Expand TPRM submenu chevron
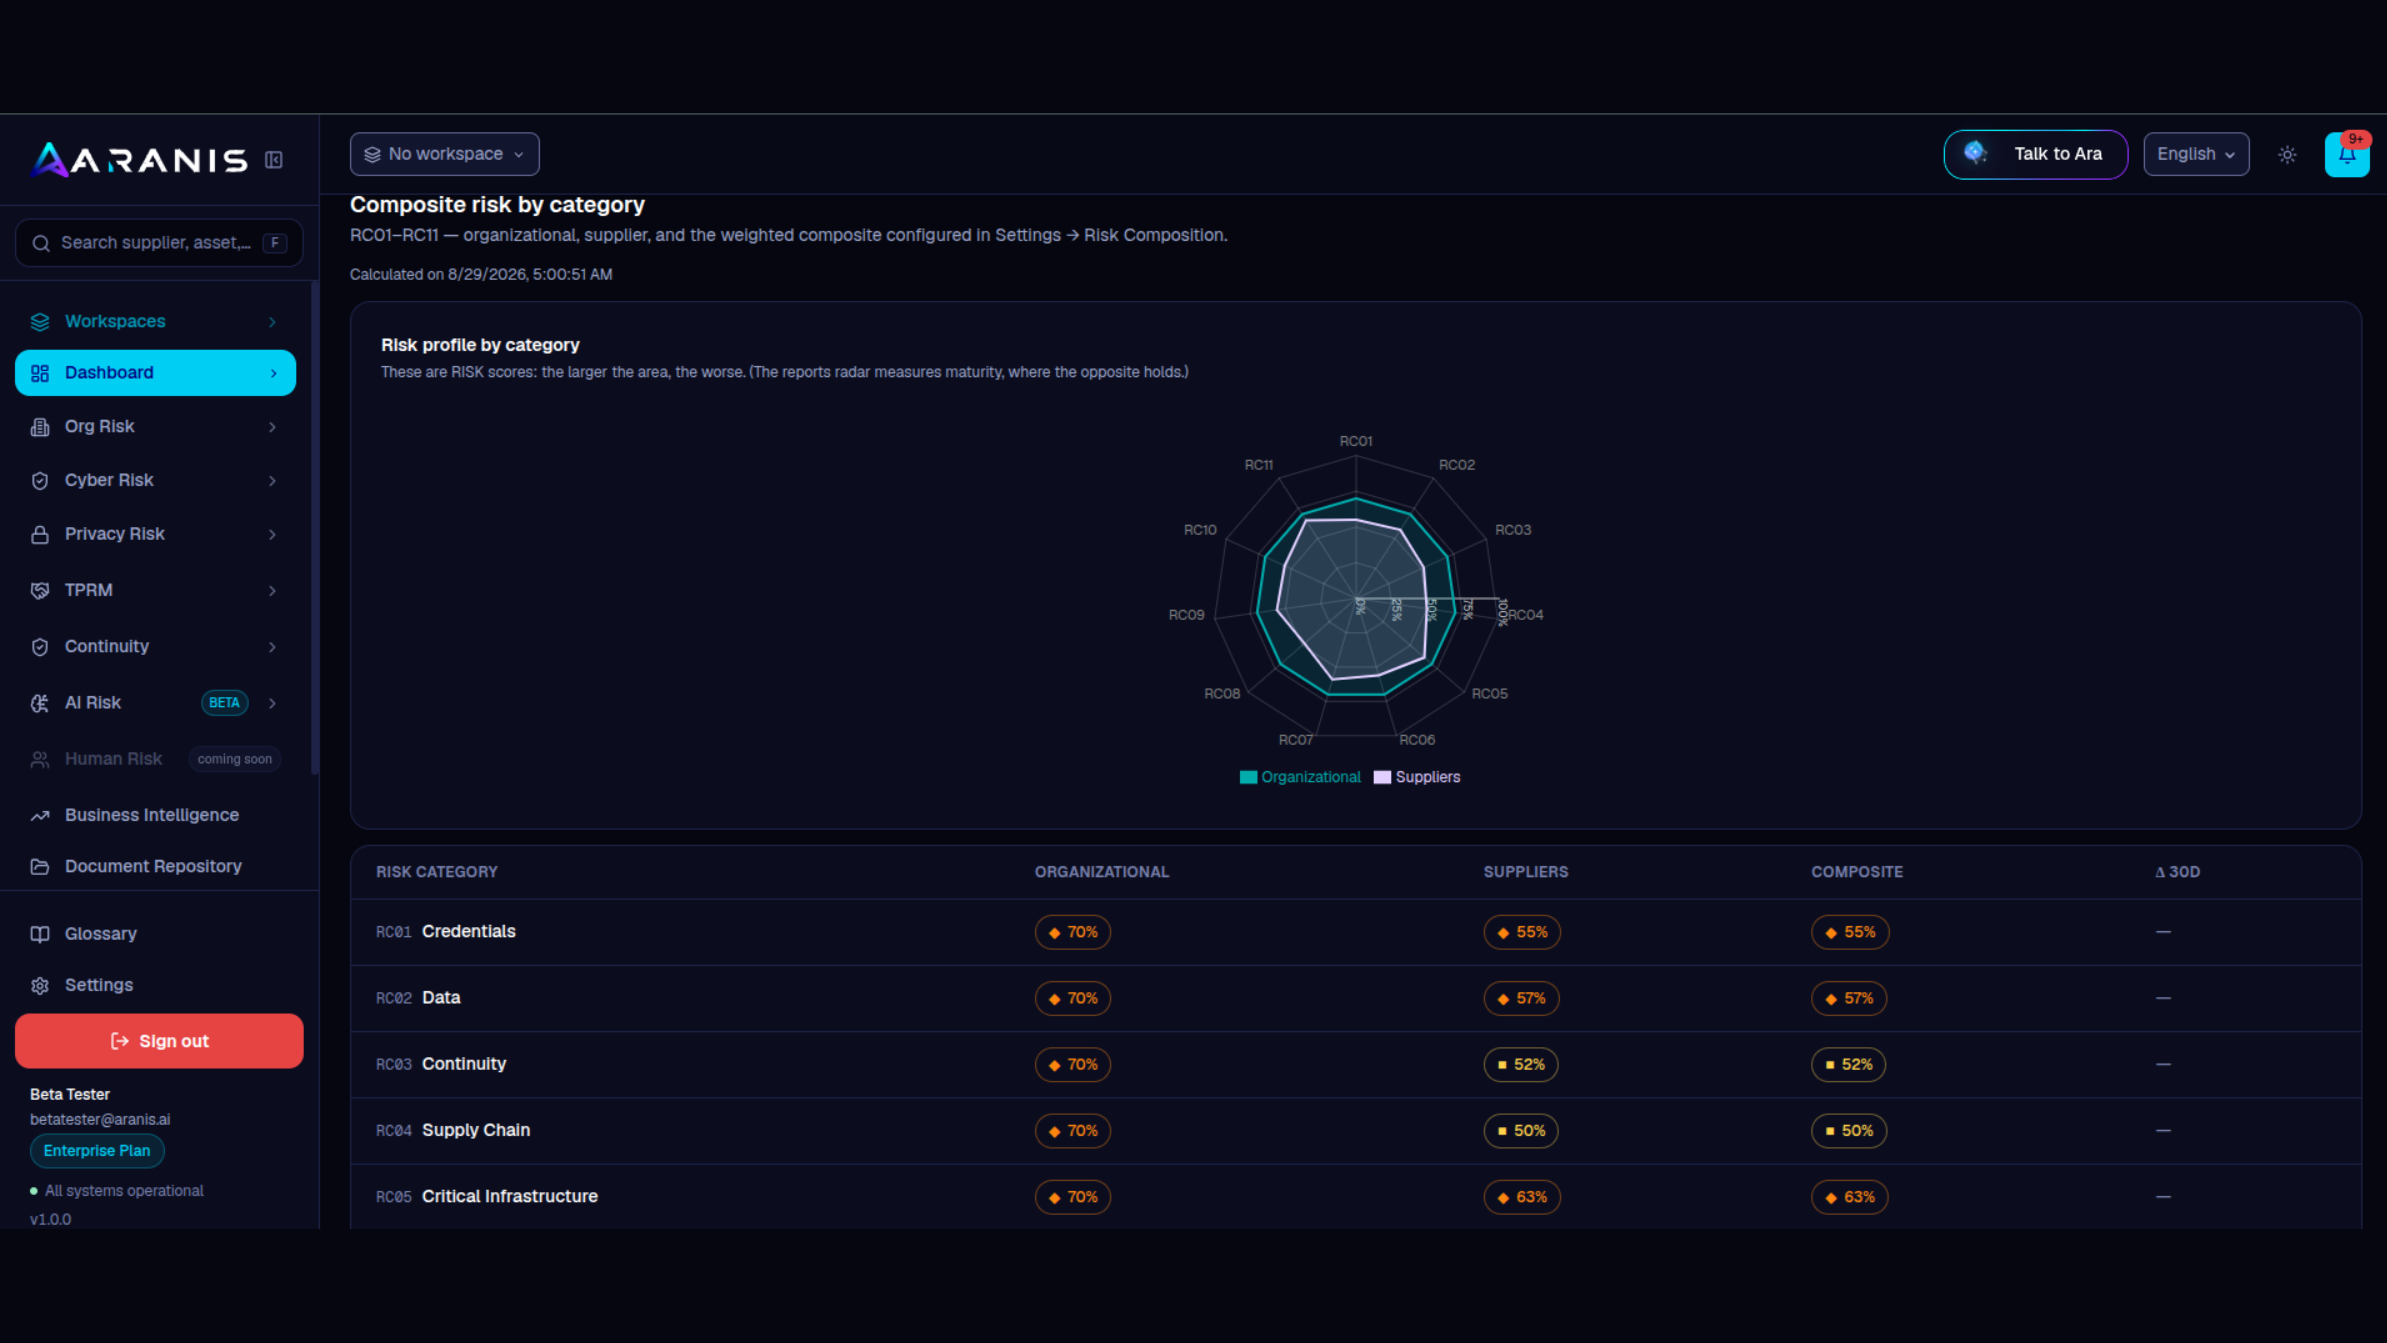Screen dimensions: 2387x1343 (x=272, y=591)
